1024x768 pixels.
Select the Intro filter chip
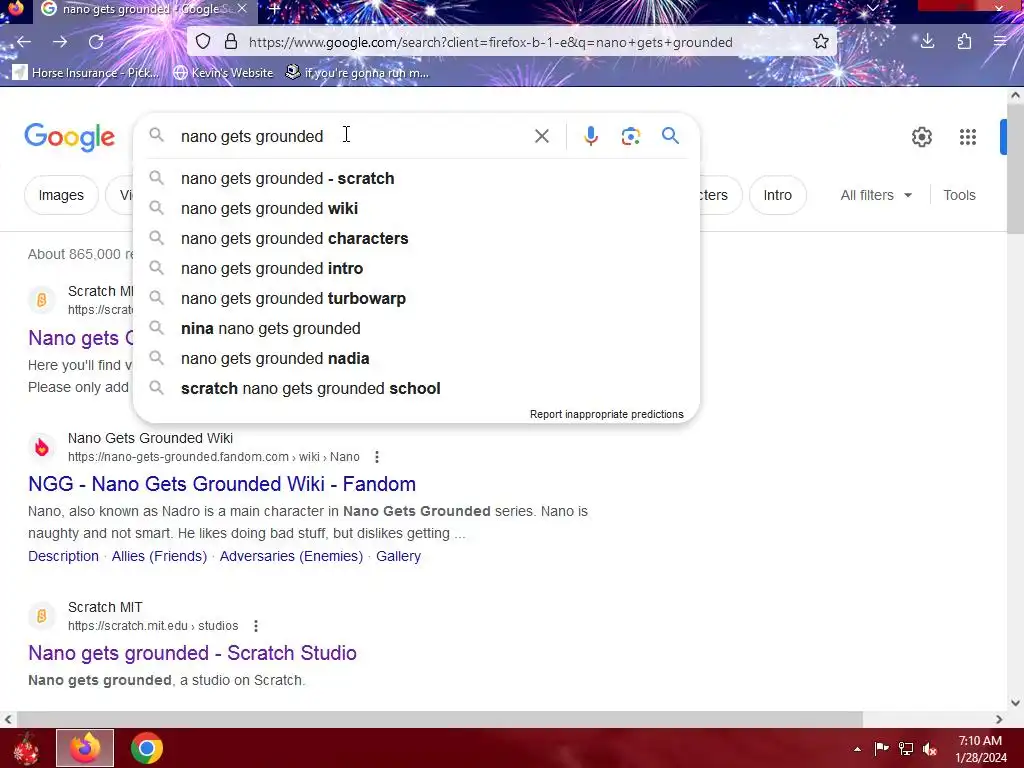pyautogui.click(x=777, y=195)
